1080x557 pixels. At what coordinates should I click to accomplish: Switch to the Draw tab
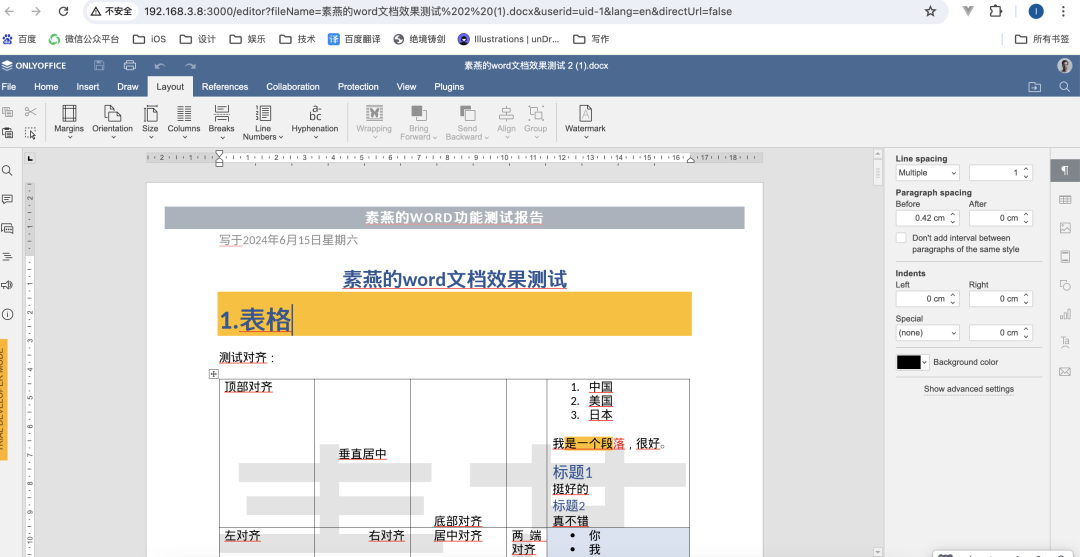127,87
